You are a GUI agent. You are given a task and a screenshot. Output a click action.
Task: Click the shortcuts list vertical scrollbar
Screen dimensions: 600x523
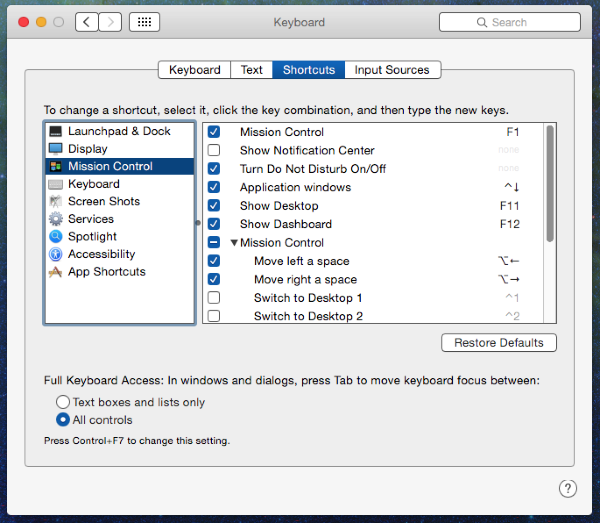(550, 184)
